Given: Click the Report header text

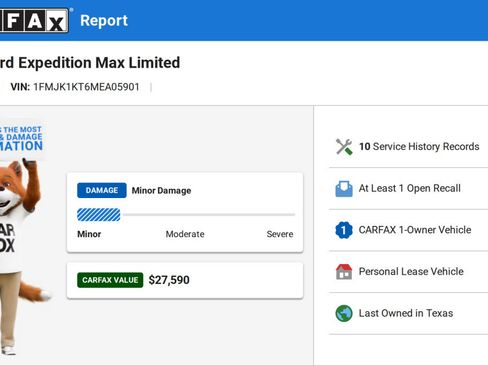Looking at the screenshot, I should click(104, 21).
